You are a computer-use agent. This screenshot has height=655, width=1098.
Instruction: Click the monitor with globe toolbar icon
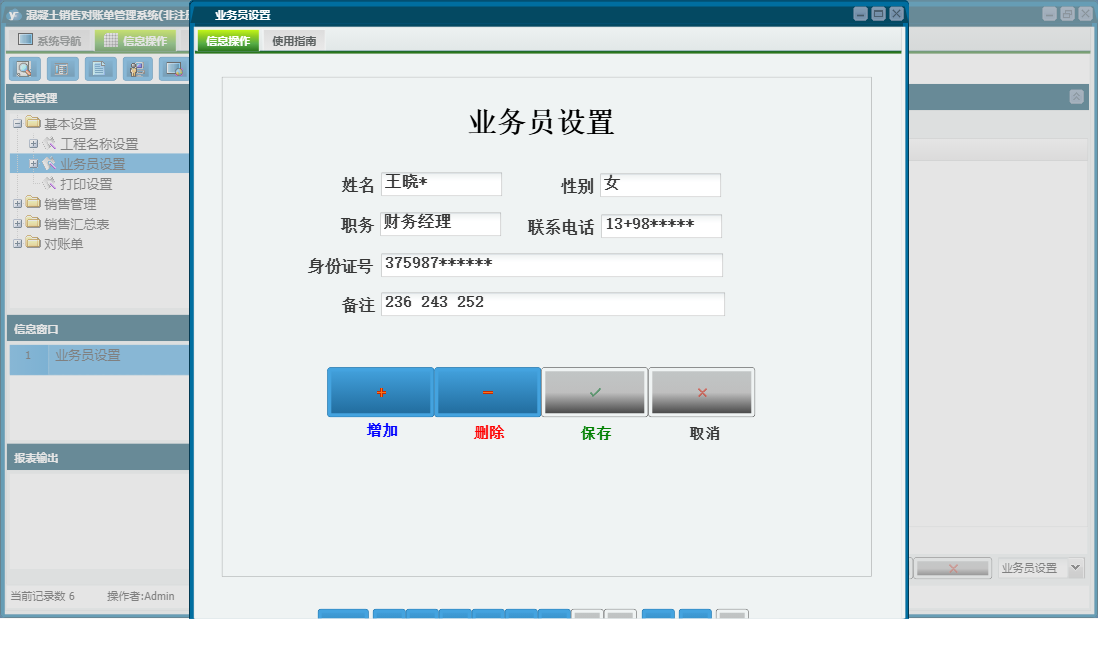(173, 69)
